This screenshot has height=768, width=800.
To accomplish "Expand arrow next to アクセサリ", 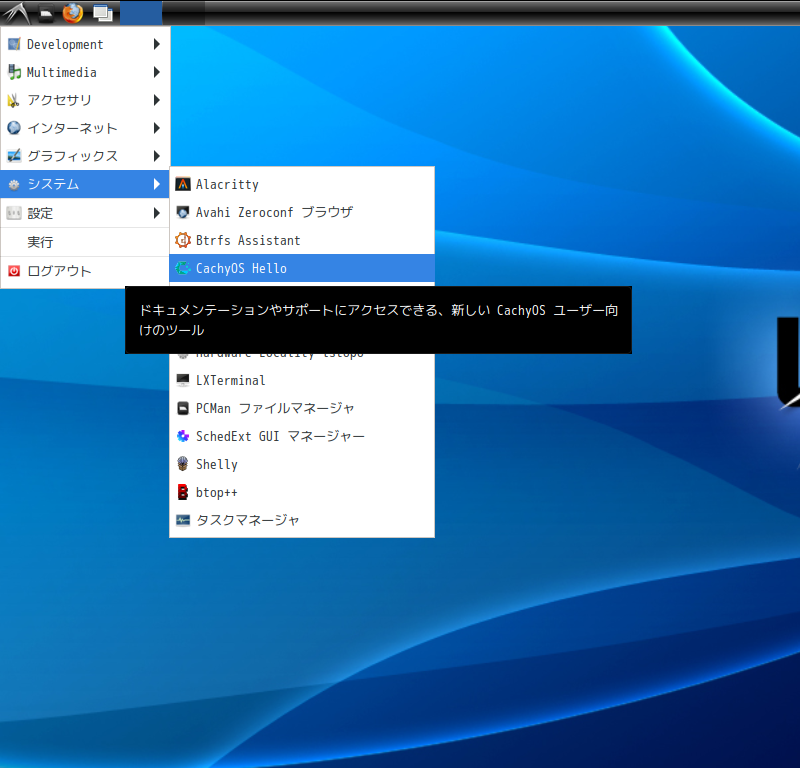I will 157,100.
